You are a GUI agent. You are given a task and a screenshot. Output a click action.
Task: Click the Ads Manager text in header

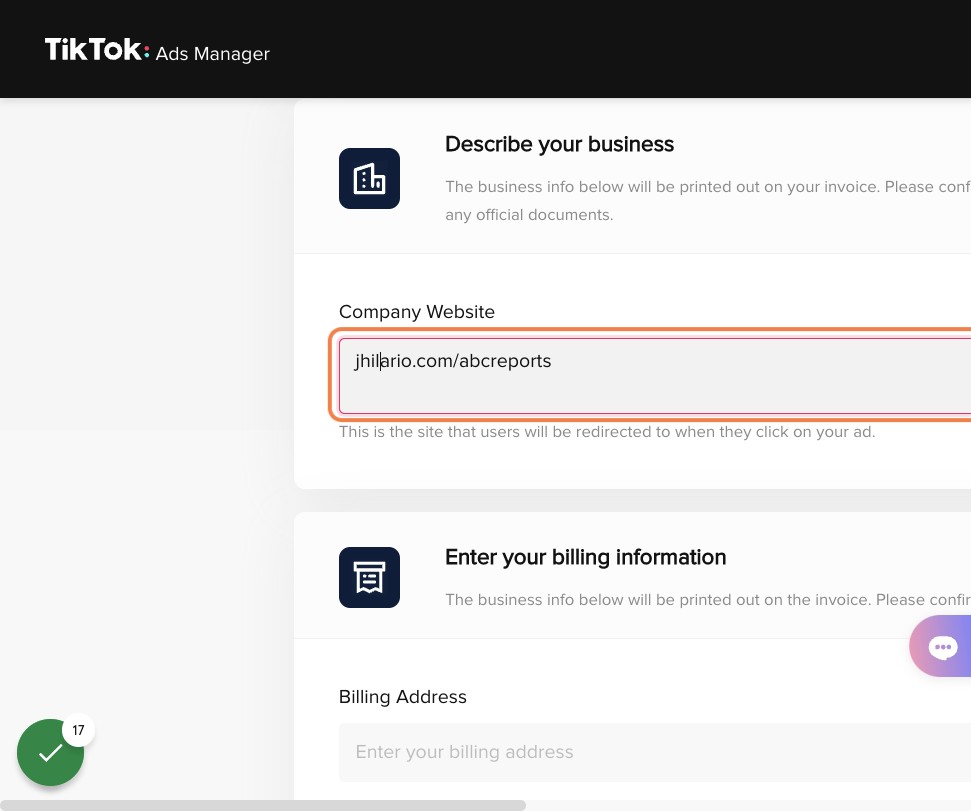click(x=212, y=54)
